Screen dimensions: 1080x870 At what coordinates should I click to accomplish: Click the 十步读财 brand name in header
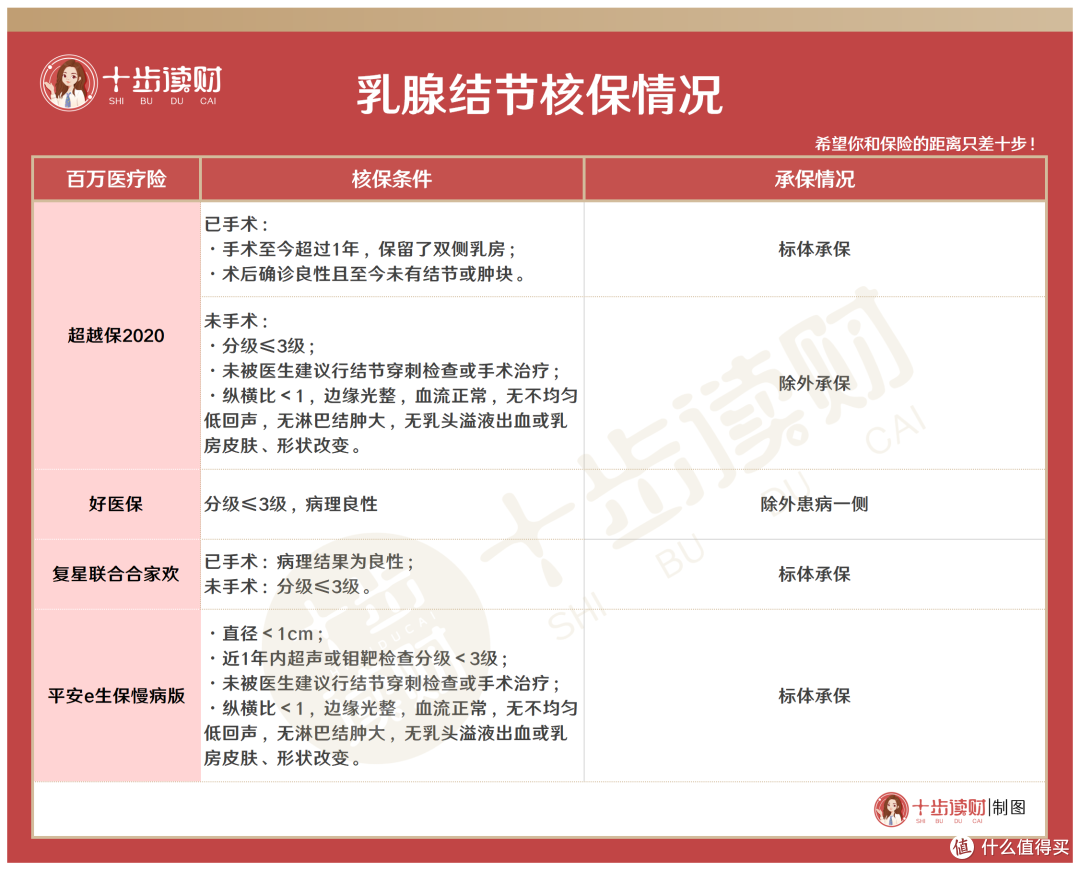pyautogui.click(x=163, y=81)
